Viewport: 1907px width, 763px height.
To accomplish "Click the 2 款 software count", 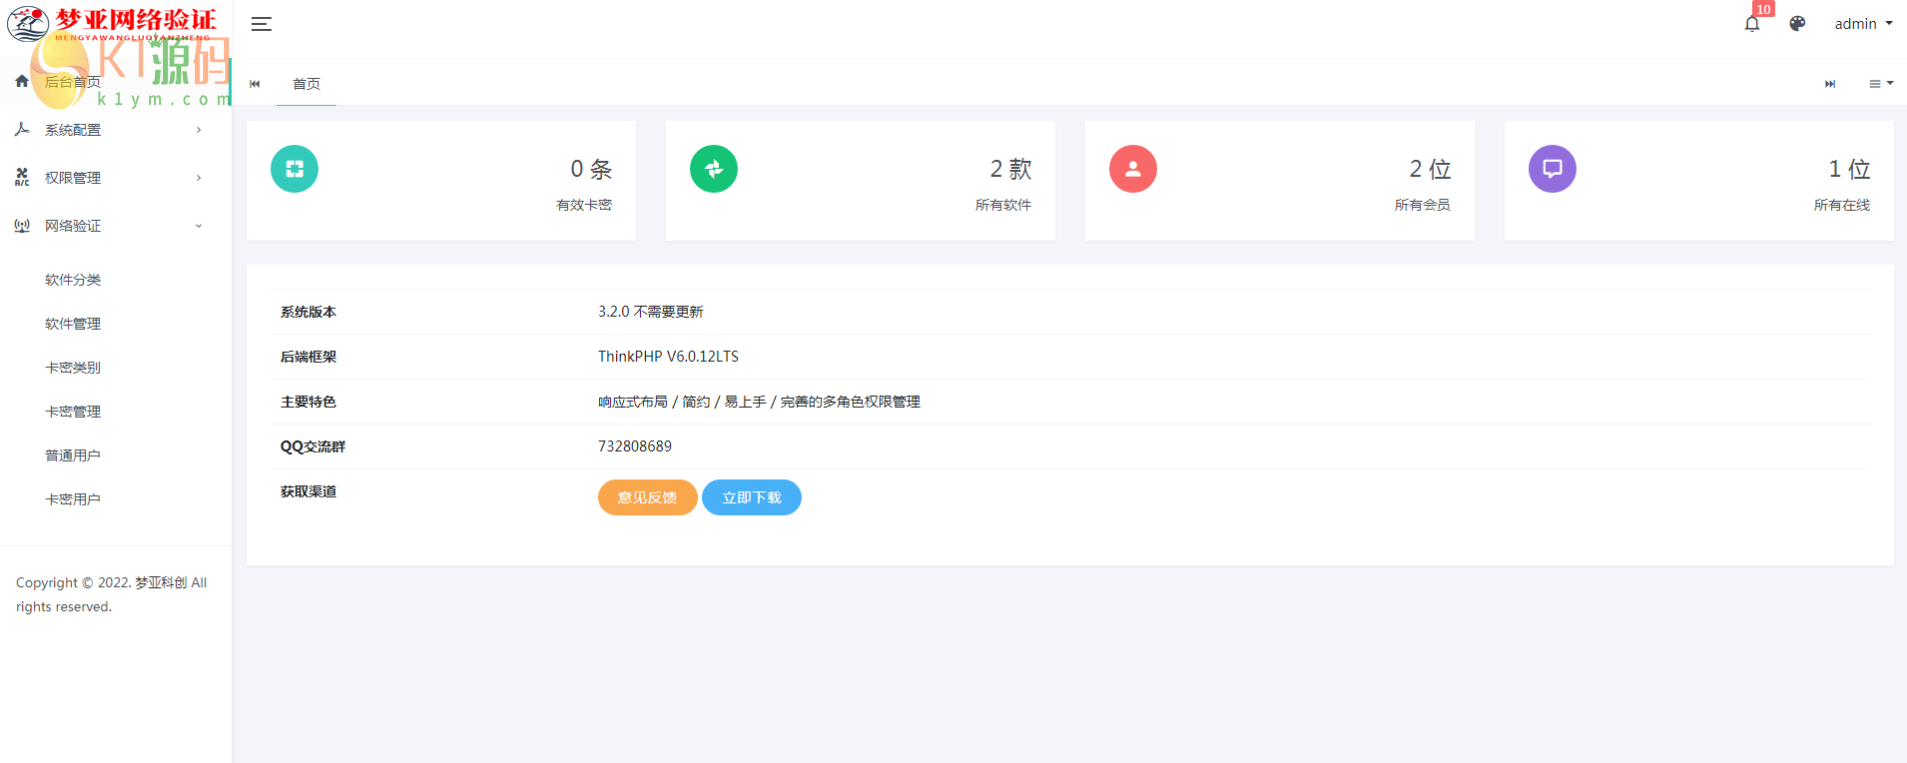I will 1010,169.
